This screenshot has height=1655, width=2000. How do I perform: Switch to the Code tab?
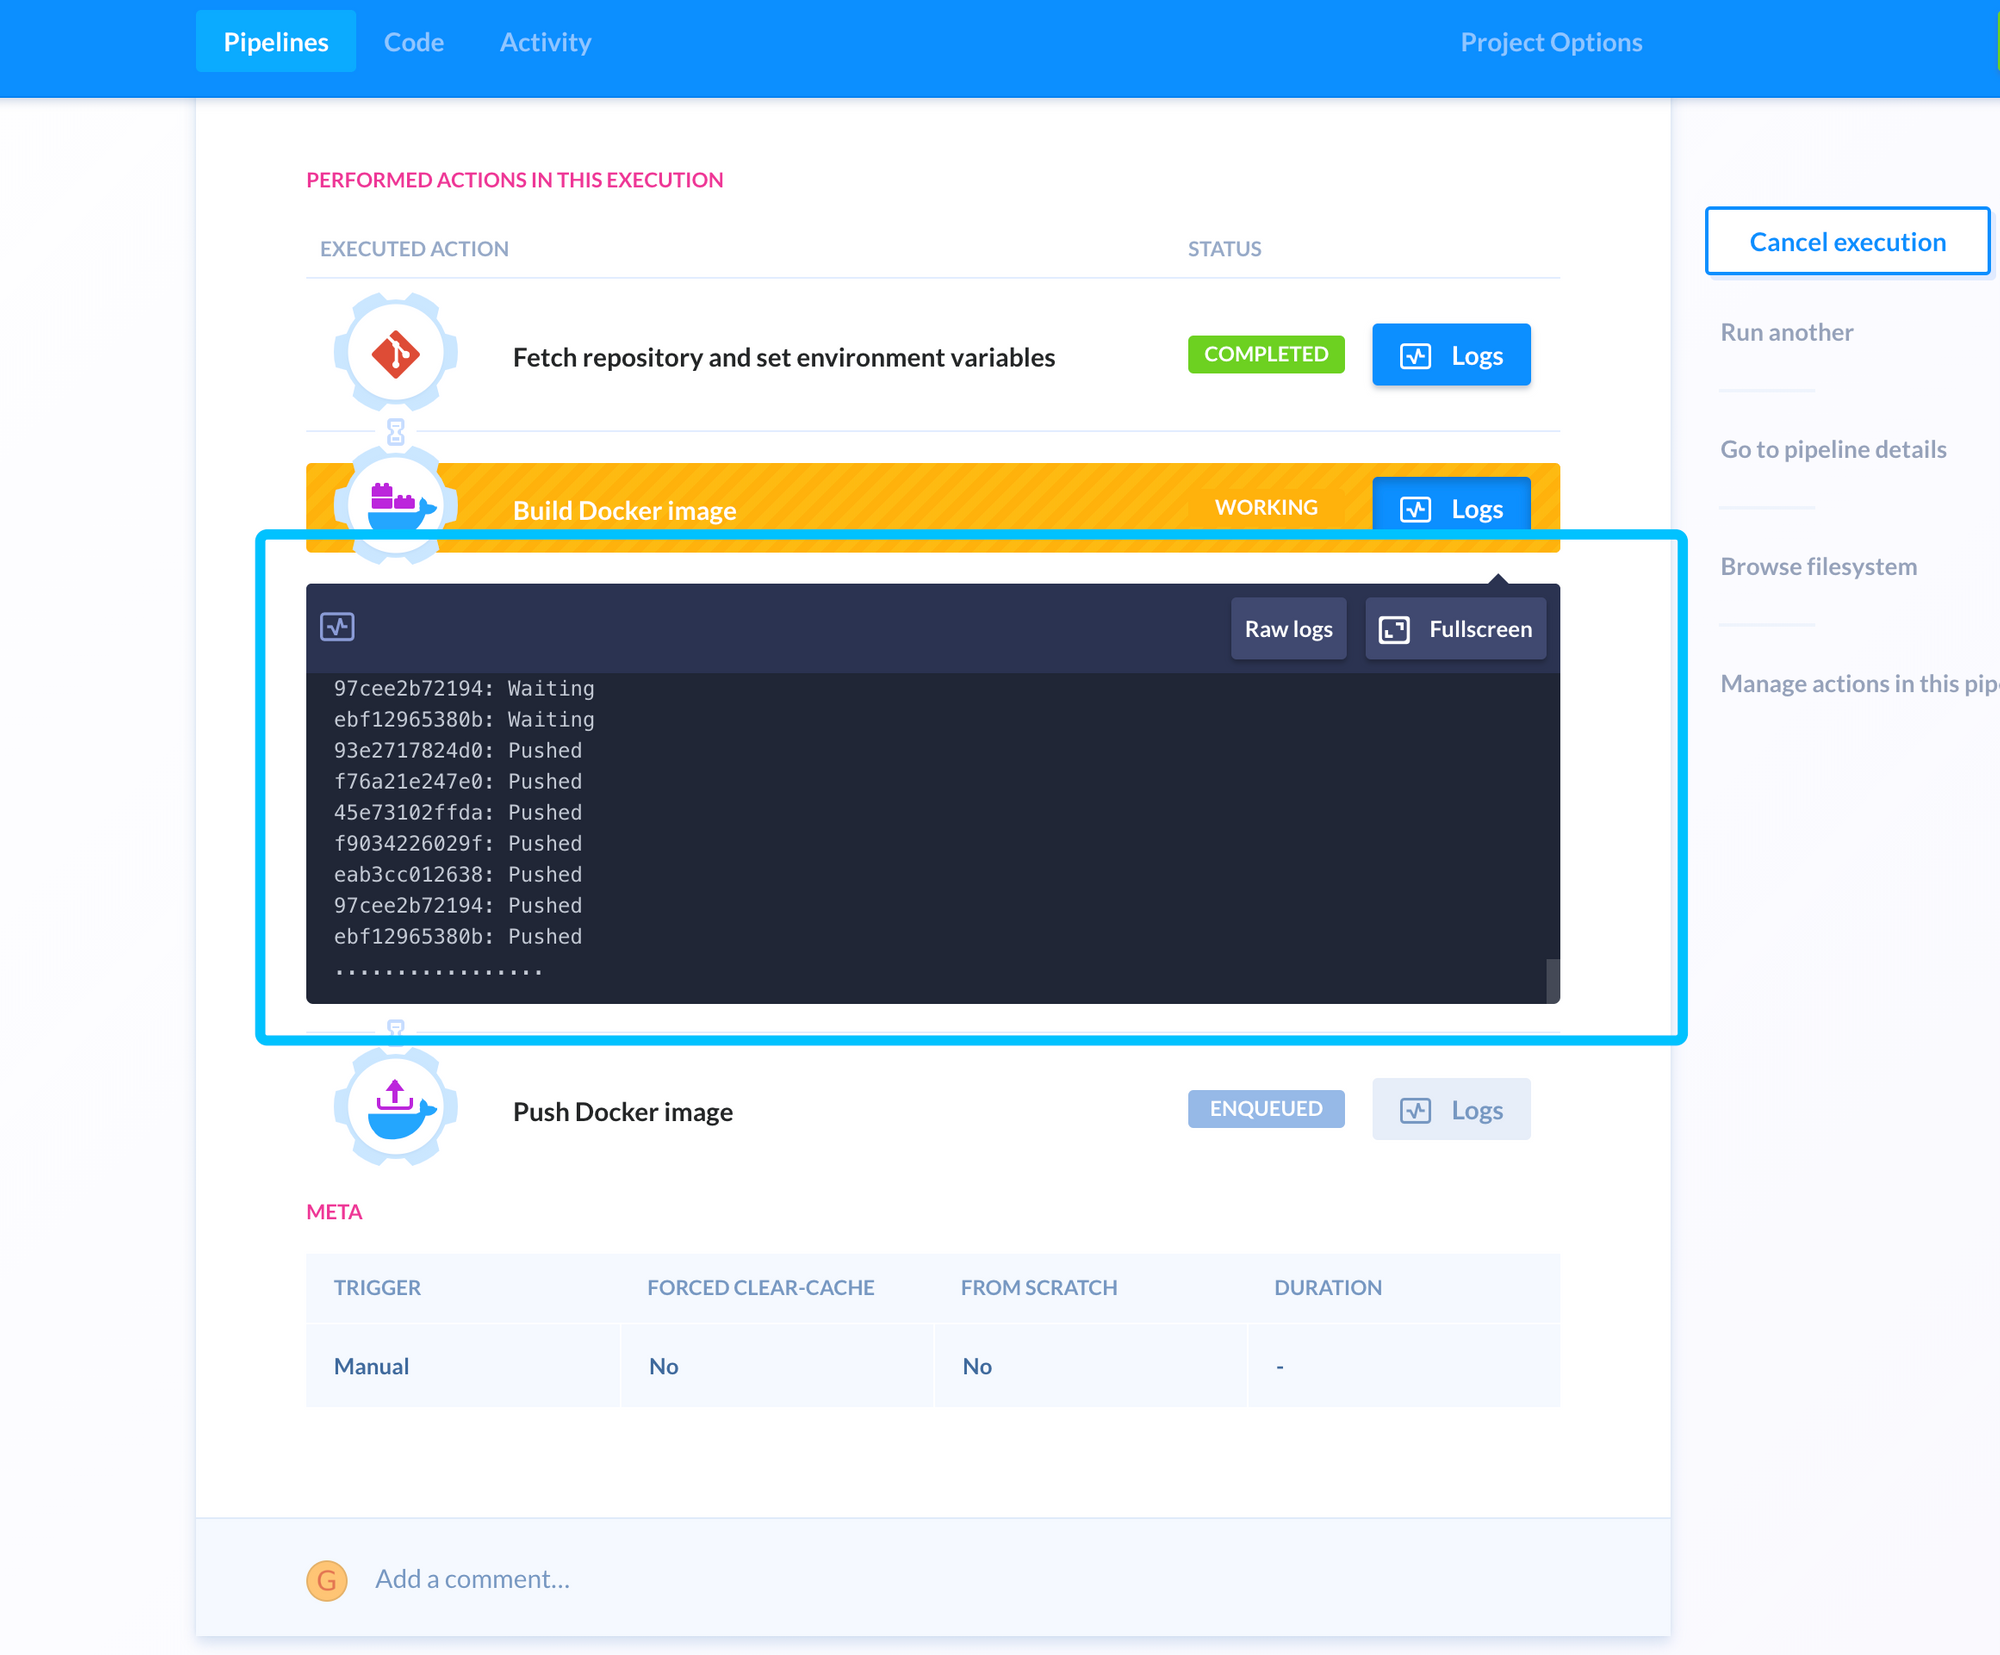tap(414, 42)
